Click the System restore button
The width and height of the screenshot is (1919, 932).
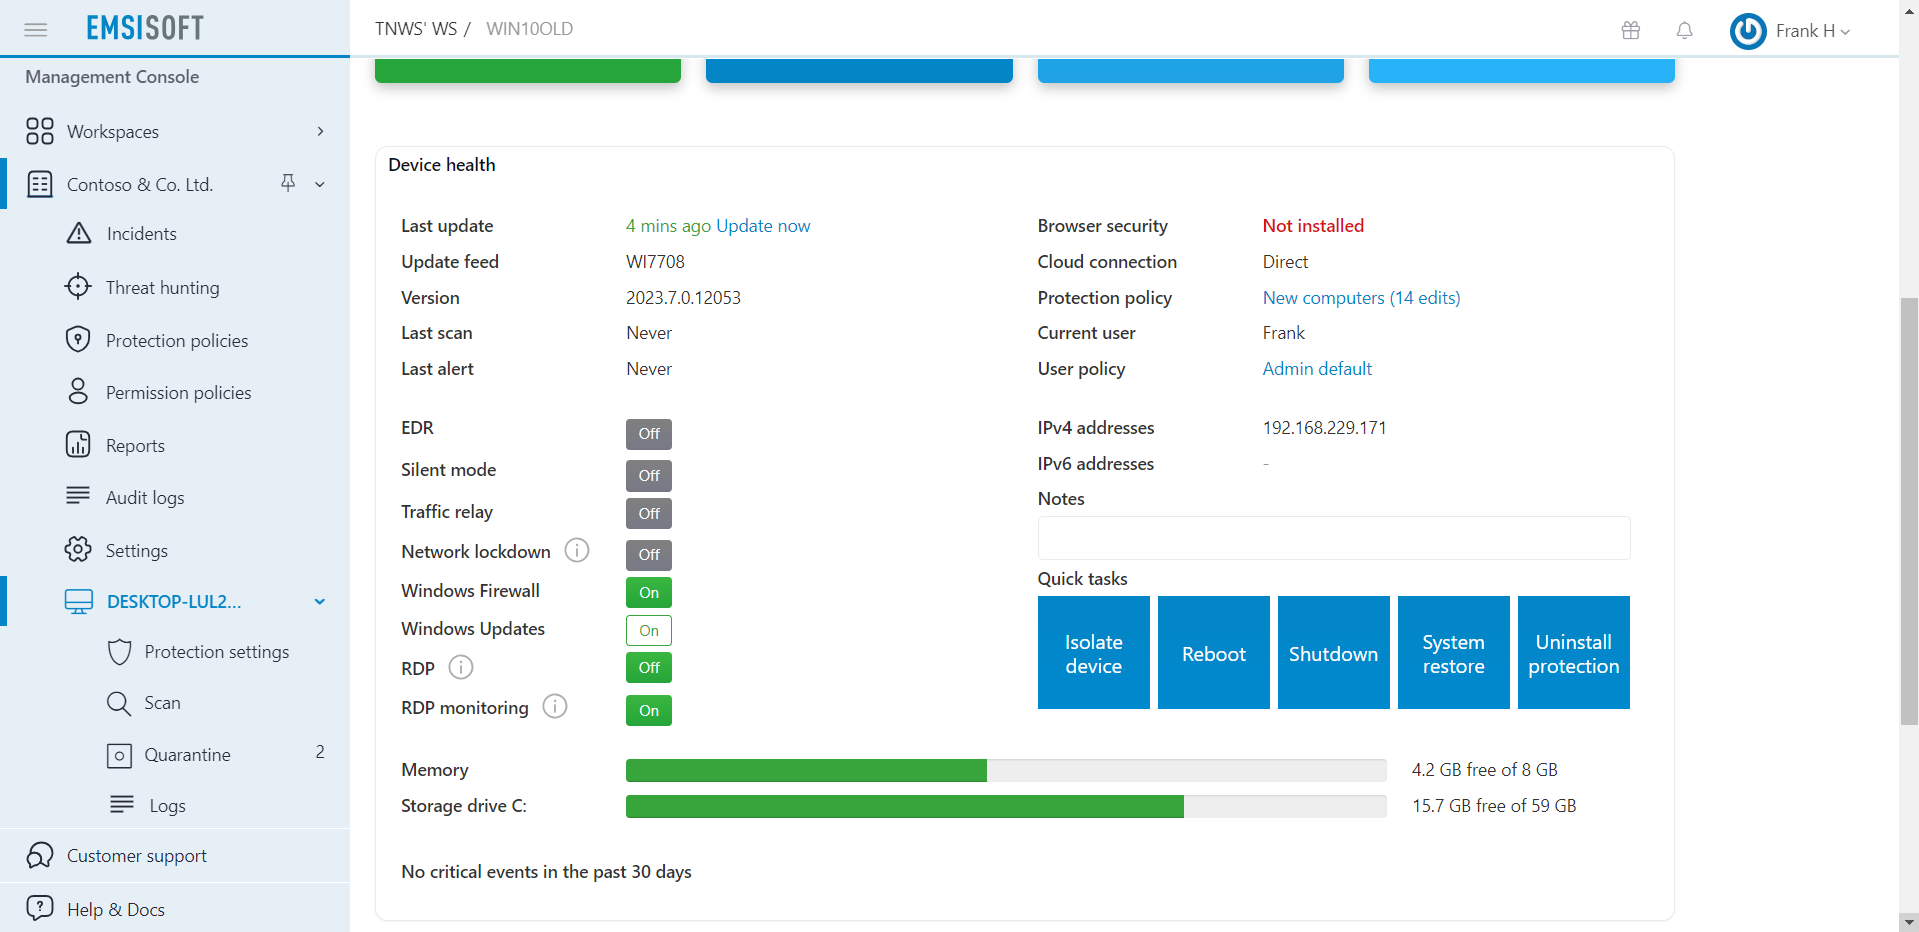click(x=1454, y=653)
